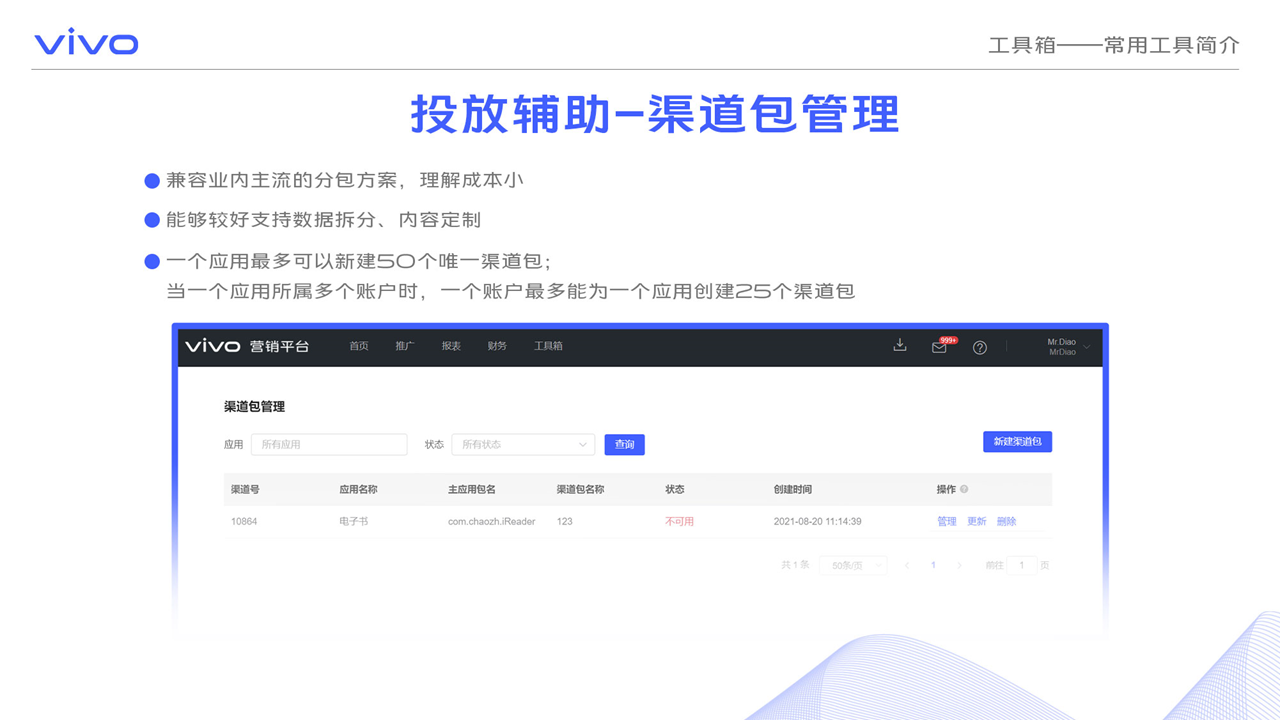Select the 报表 navigation item
This screenshot has width=1280, height=720.
coord(451,346)
